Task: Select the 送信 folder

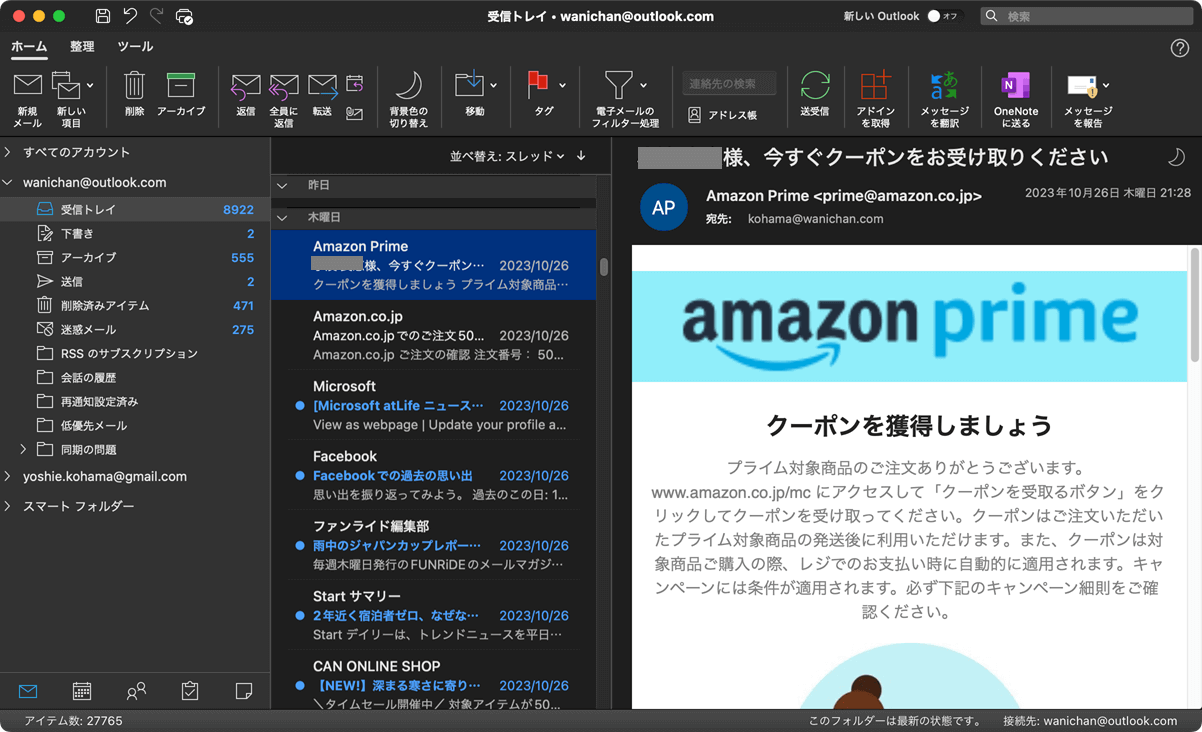Action: (x=135, y=282)
